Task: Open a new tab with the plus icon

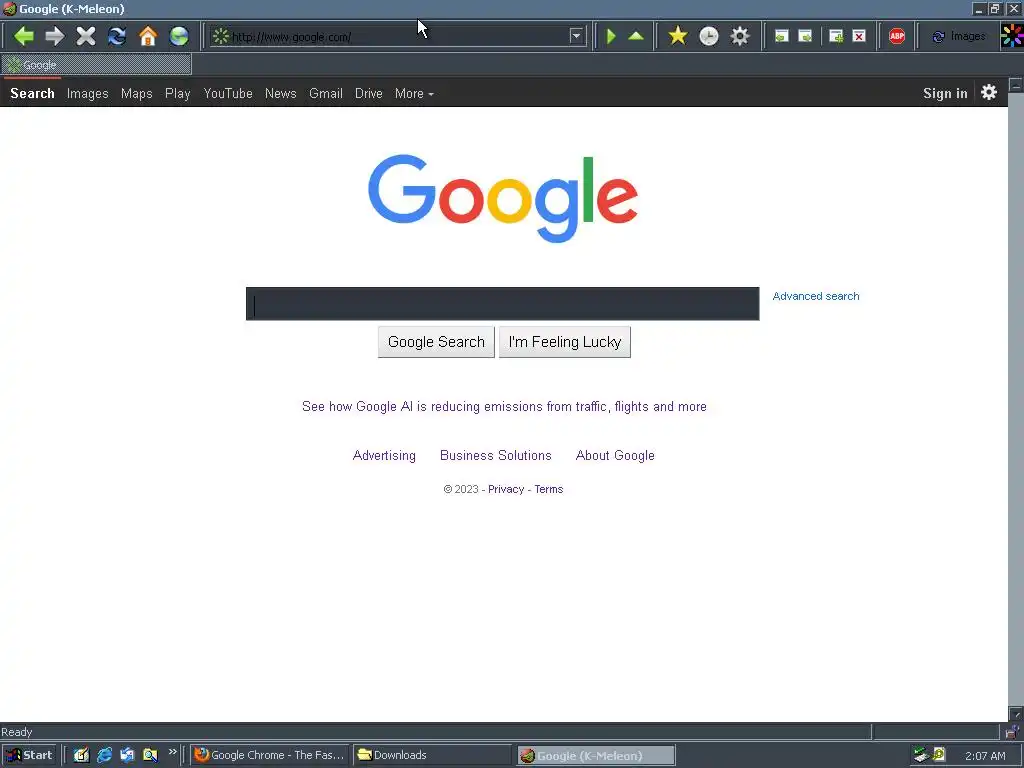Action: tap(836, 37)
